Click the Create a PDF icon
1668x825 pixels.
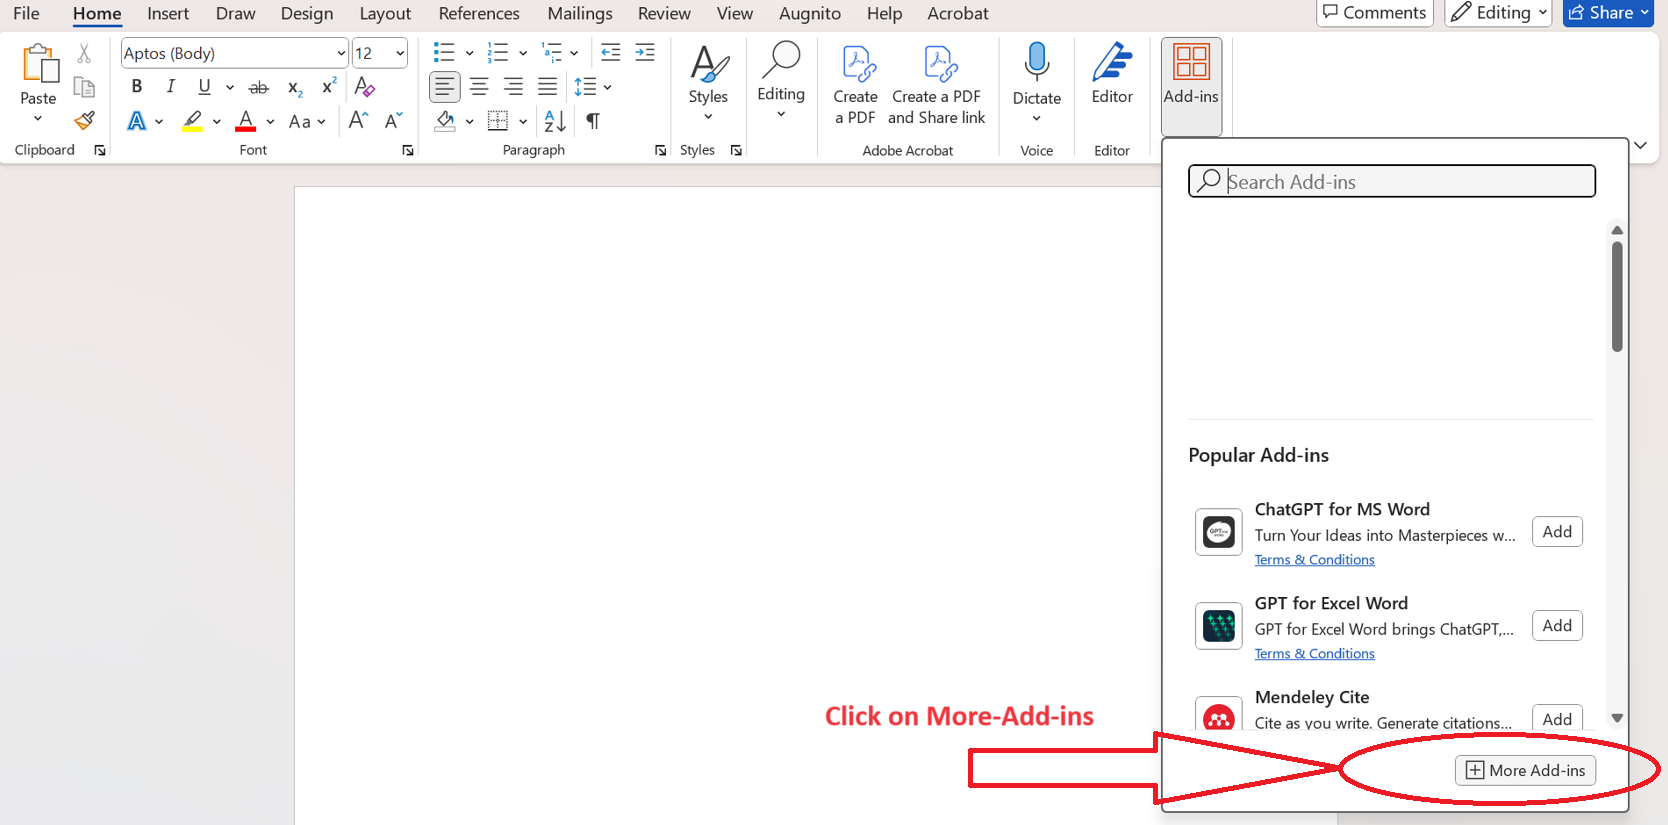pos(855,84)
